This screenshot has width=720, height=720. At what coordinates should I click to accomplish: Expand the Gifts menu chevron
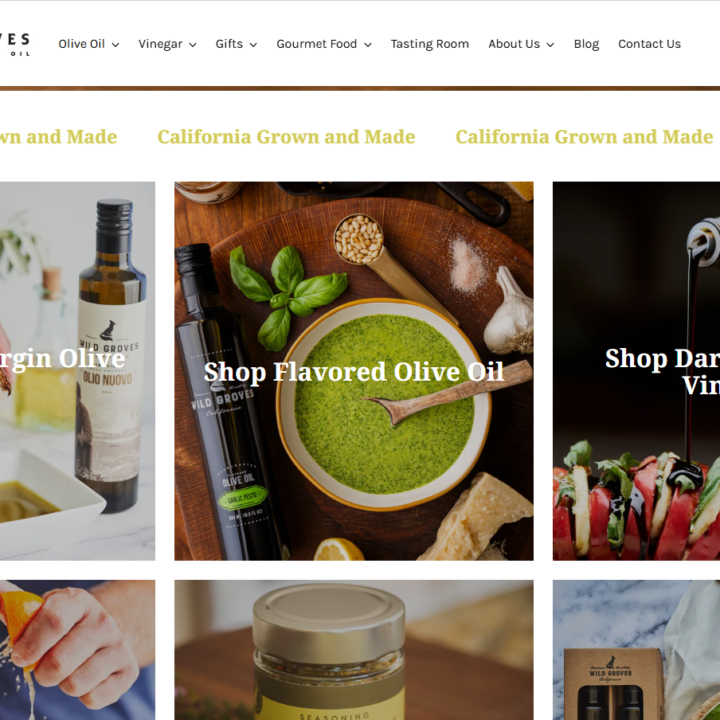click(x=253, y=45)
